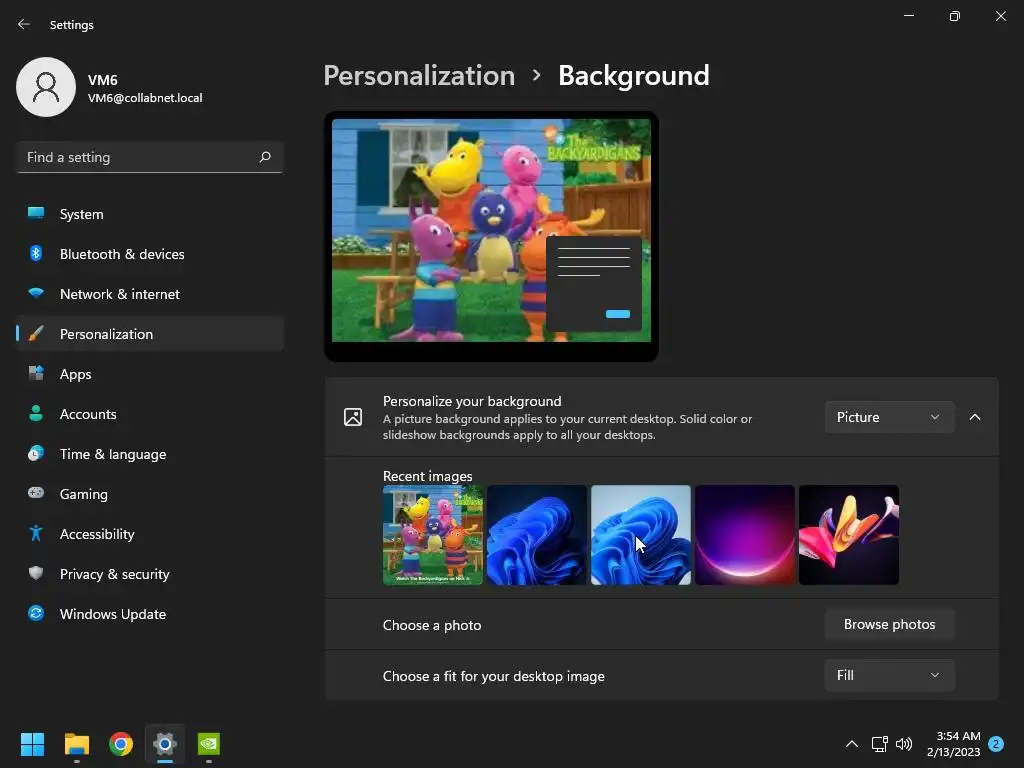Image resolution: width=1024 pixels, height=768 pixels.
Task: Open the Picture background type dropdown
Action: pyautogui.click(x=889, y=417)
